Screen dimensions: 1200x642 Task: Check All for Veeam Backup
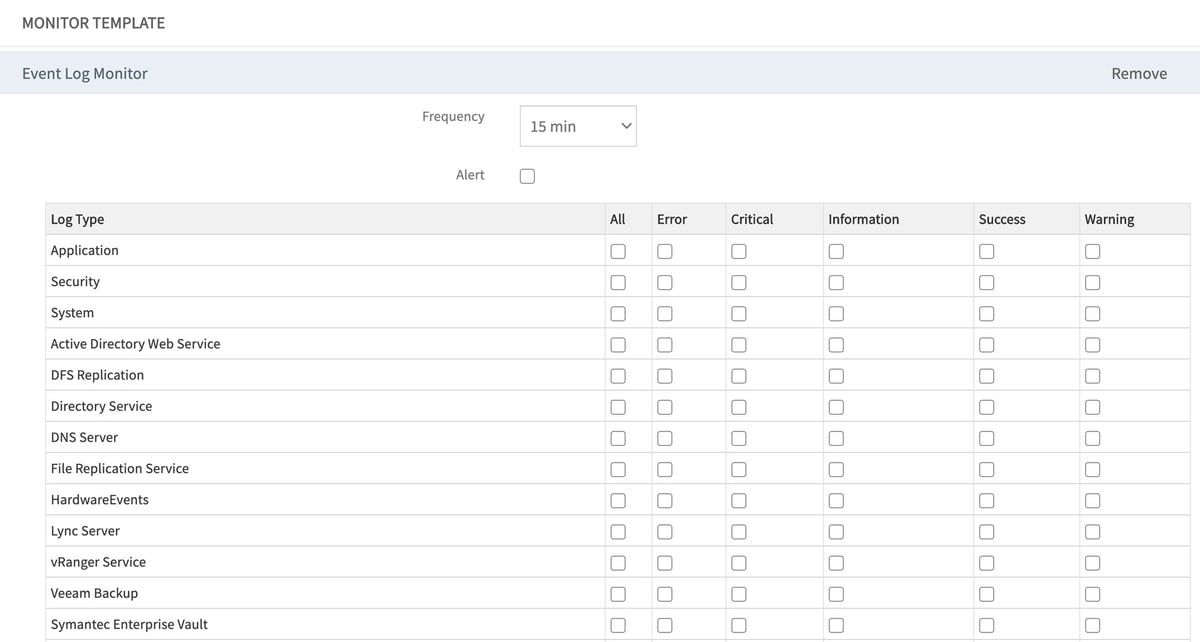click(x=618, y=594)
